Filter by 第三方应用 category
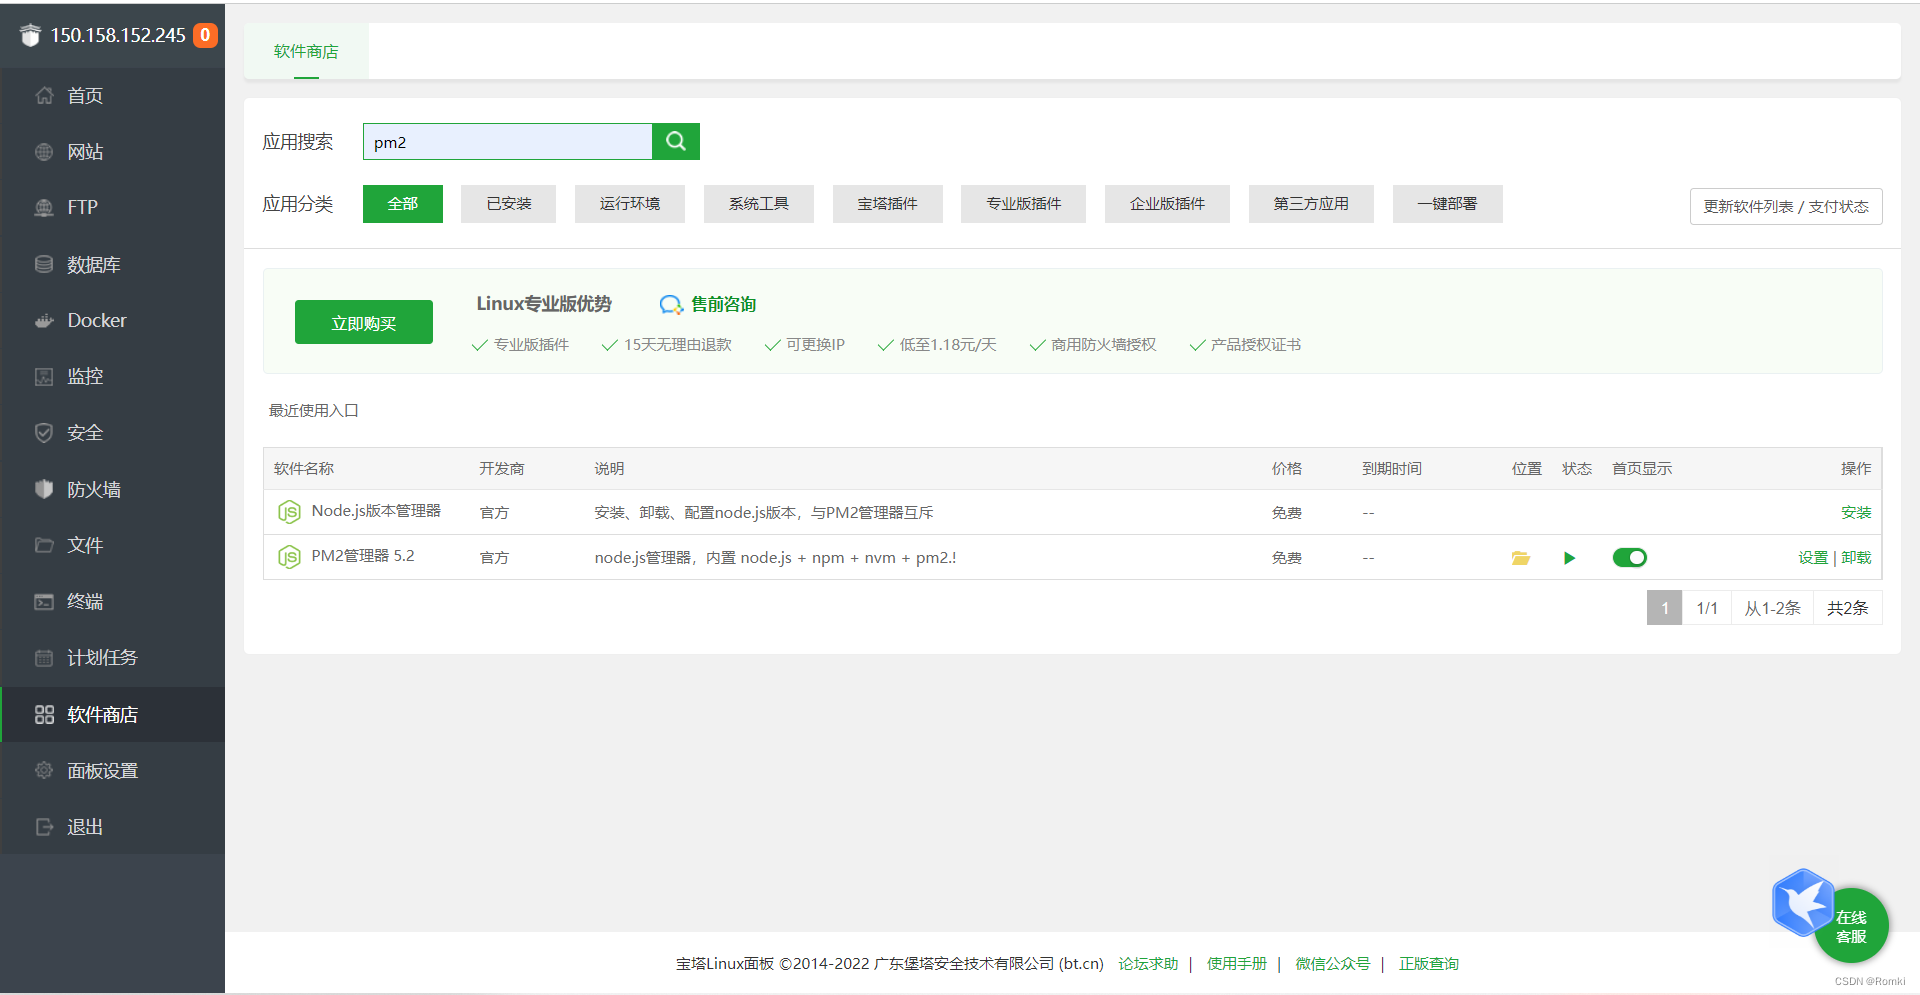Screen dimensions: 1920x995 point(1311,204)
